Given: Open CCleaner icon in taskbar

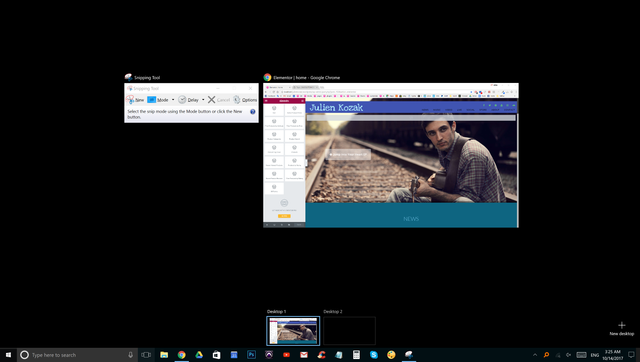Looking at the screenshot, I should pos(322,355).
